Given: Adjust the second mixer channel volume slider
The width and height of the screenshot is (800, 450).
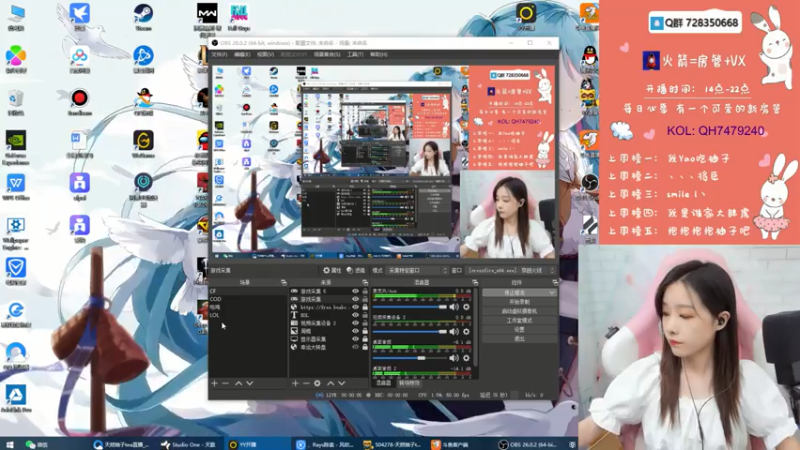Looking at the screenshot, I should point(410,332).
